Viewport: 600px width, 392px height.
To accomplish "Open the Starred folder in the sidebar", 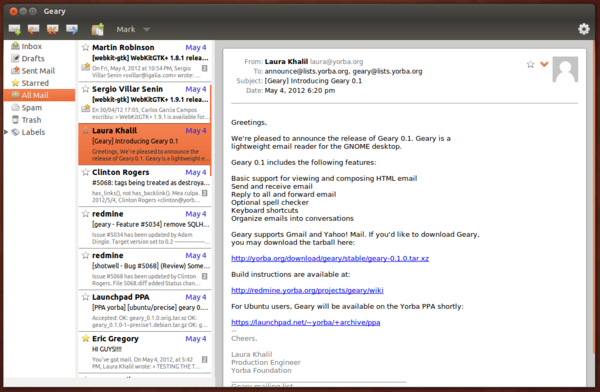I will 35,83.
